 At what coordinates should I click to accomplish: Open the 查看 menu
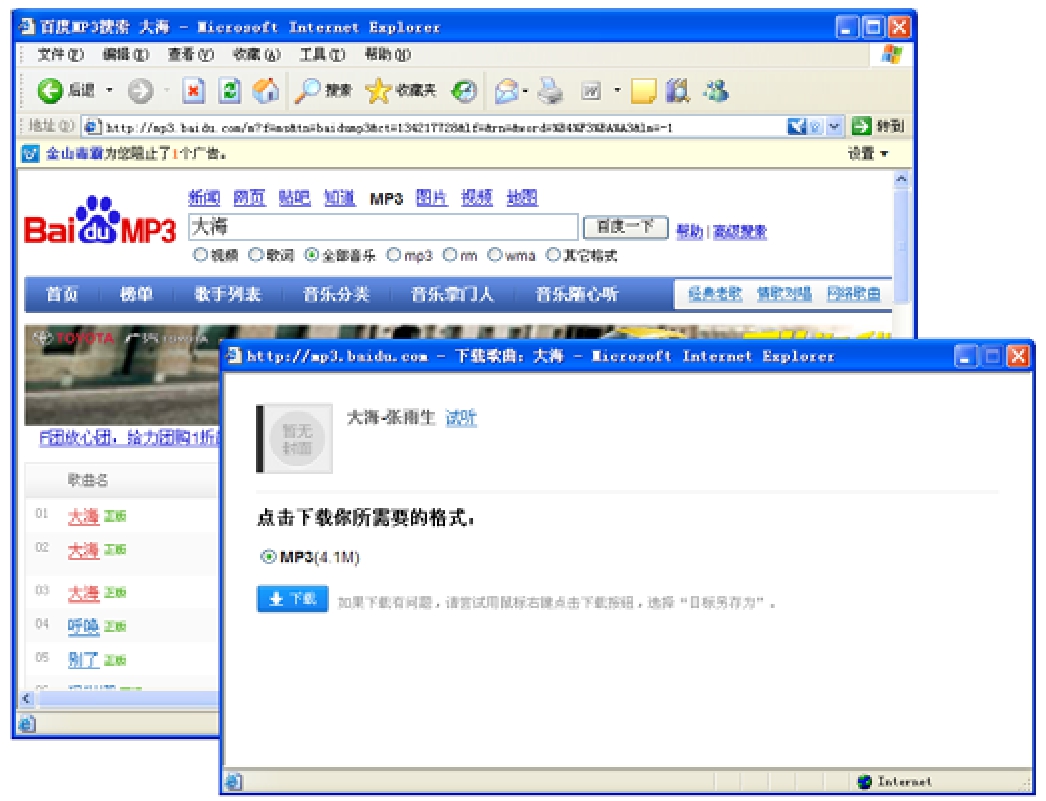(x=191, y=55)
